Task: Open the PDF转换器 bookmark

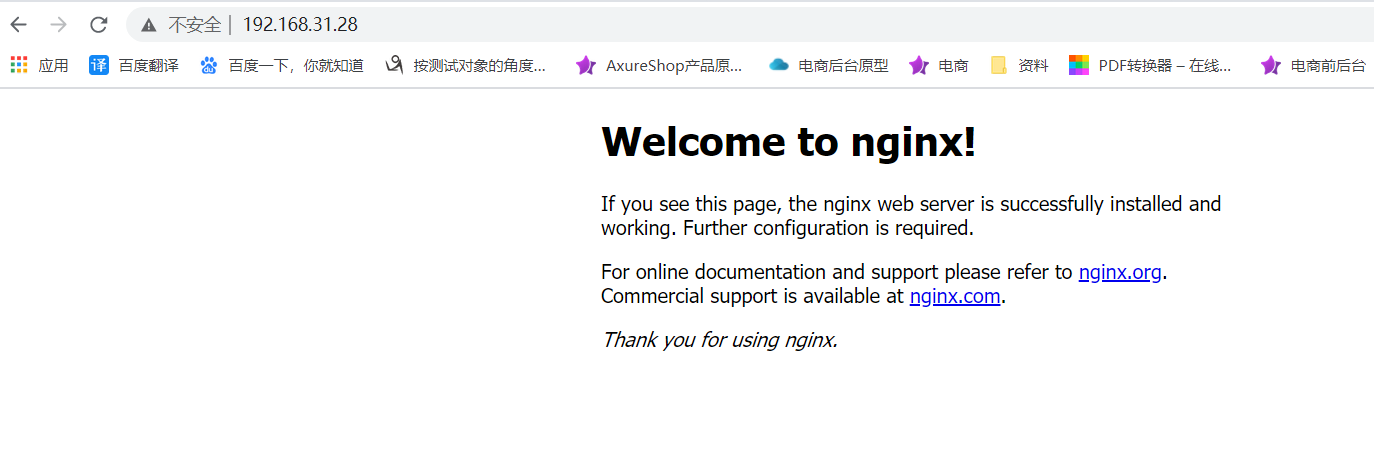Action: [1150, 65]
